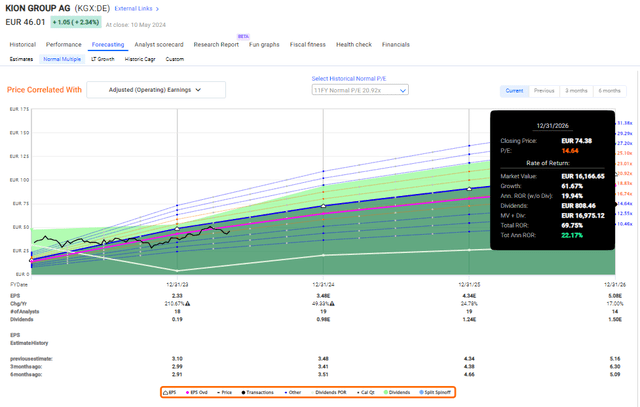
Task: Click the Closing Price EUR 74.38 value
Action: [576, 141]
